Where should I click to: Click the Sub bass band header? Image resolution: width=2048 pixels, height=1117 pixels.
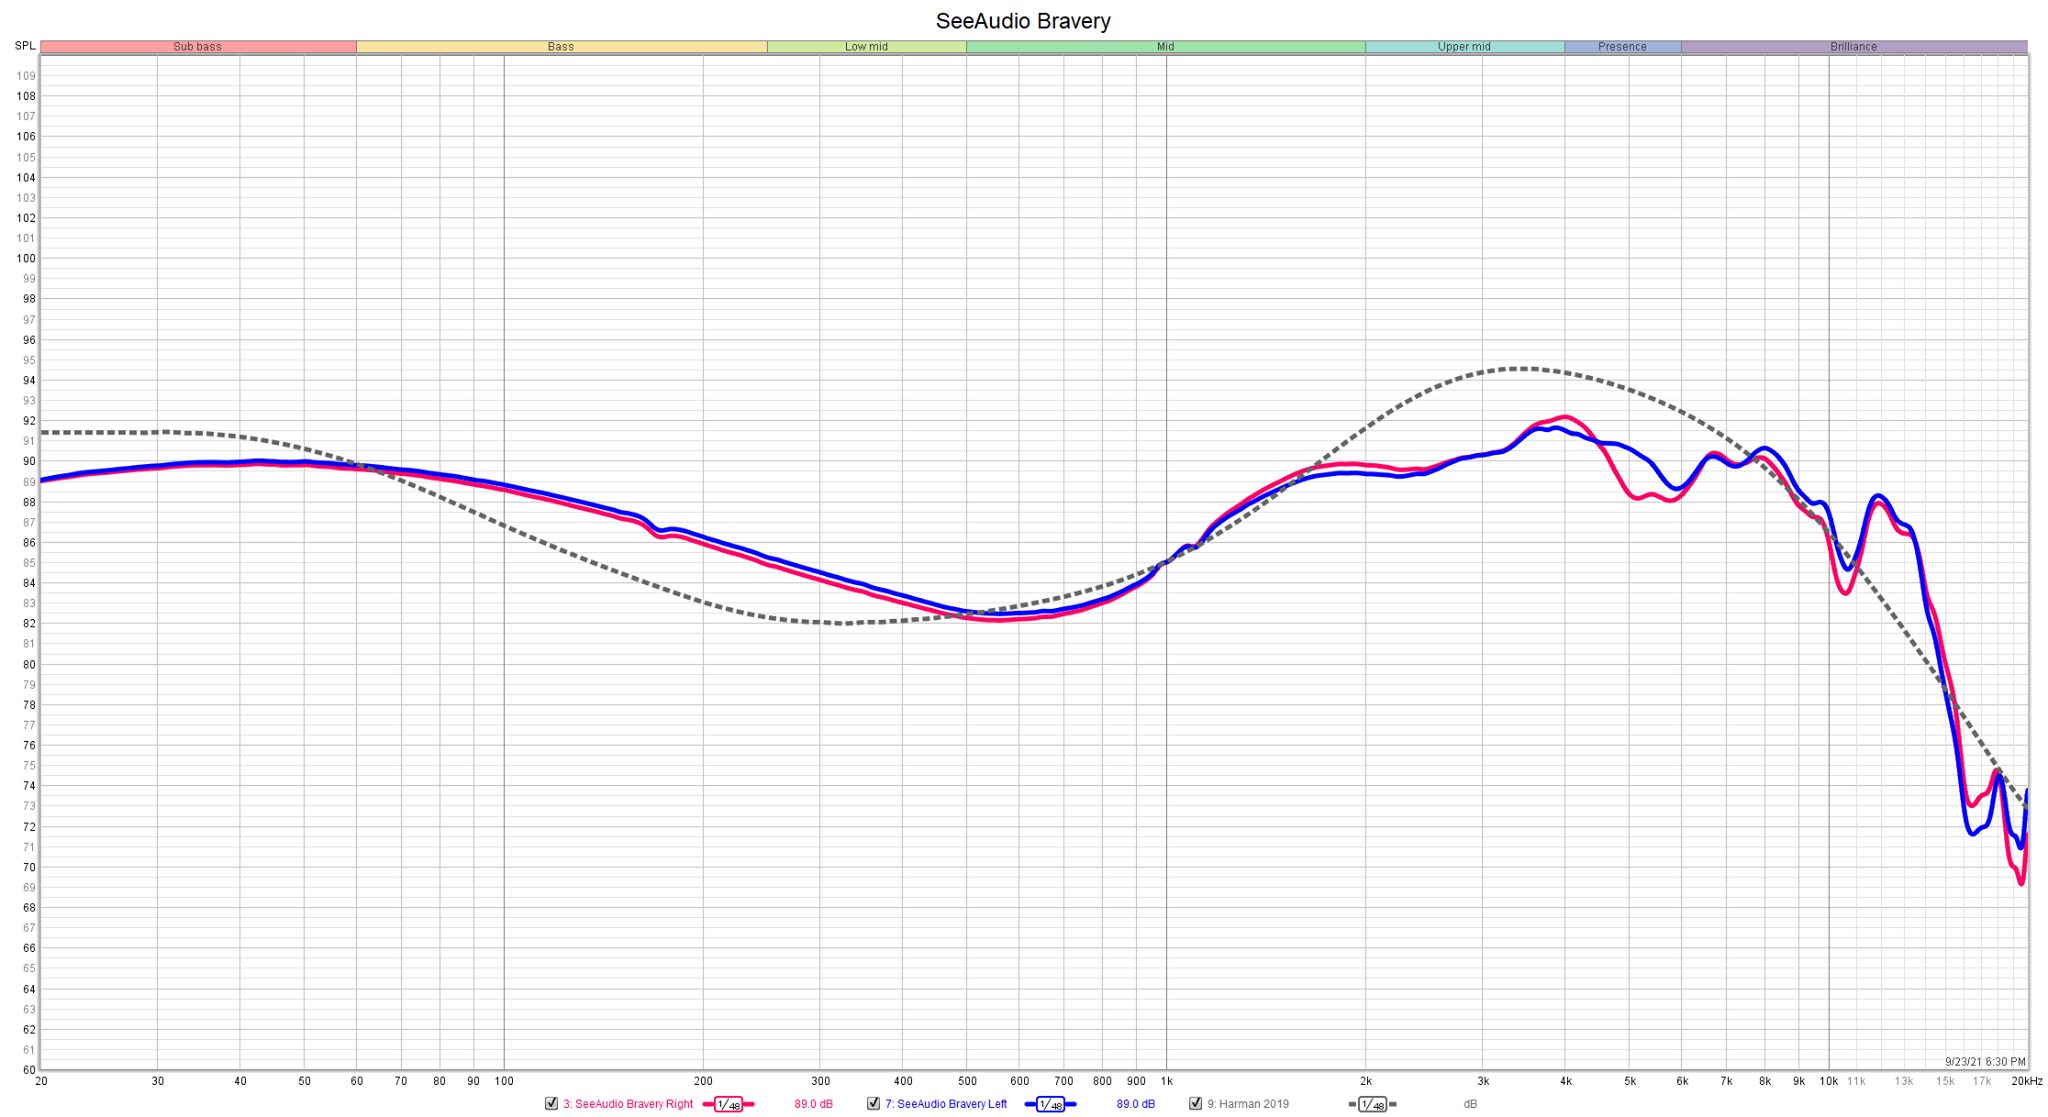coord(198,47)
